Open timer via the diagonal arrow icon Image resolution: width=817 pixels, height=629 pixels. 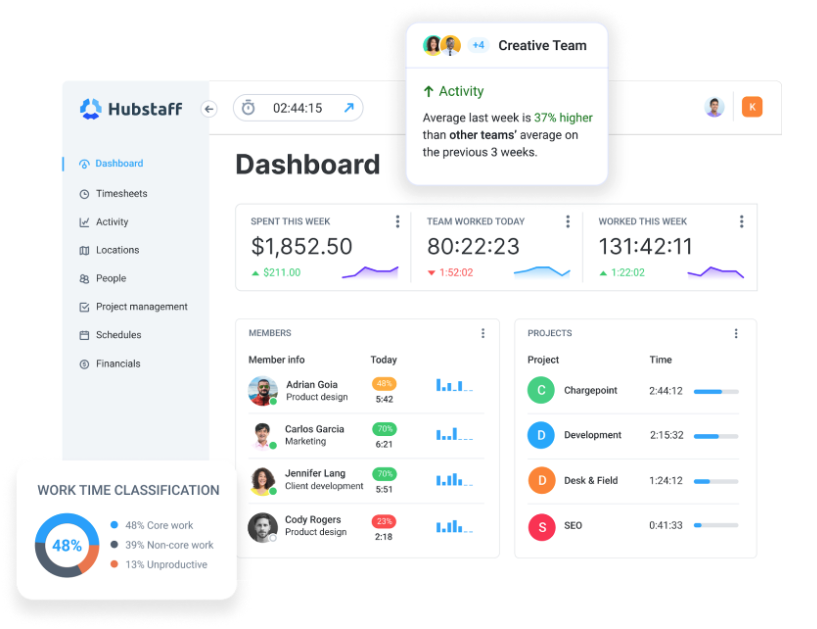pos(349,107)
